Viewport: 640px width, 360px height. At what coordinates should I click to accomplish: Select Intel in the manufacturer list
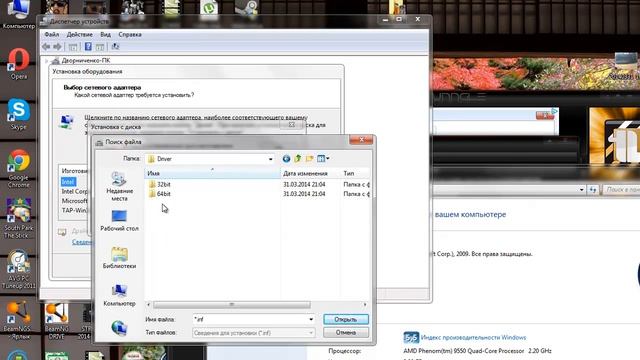pos(68,182)
